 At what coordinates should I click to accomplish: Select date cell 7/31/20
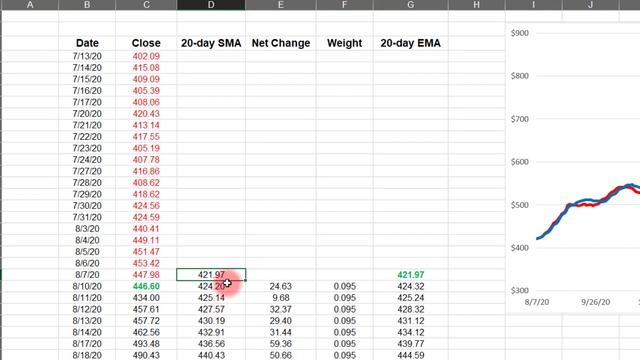click(x=87, y=217)
